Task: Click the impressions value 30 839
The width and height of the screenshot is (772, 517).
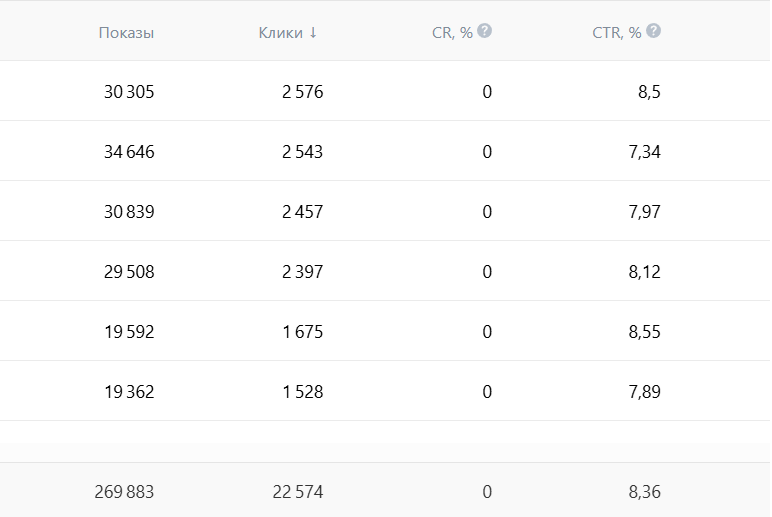Action: click(129, 212)
